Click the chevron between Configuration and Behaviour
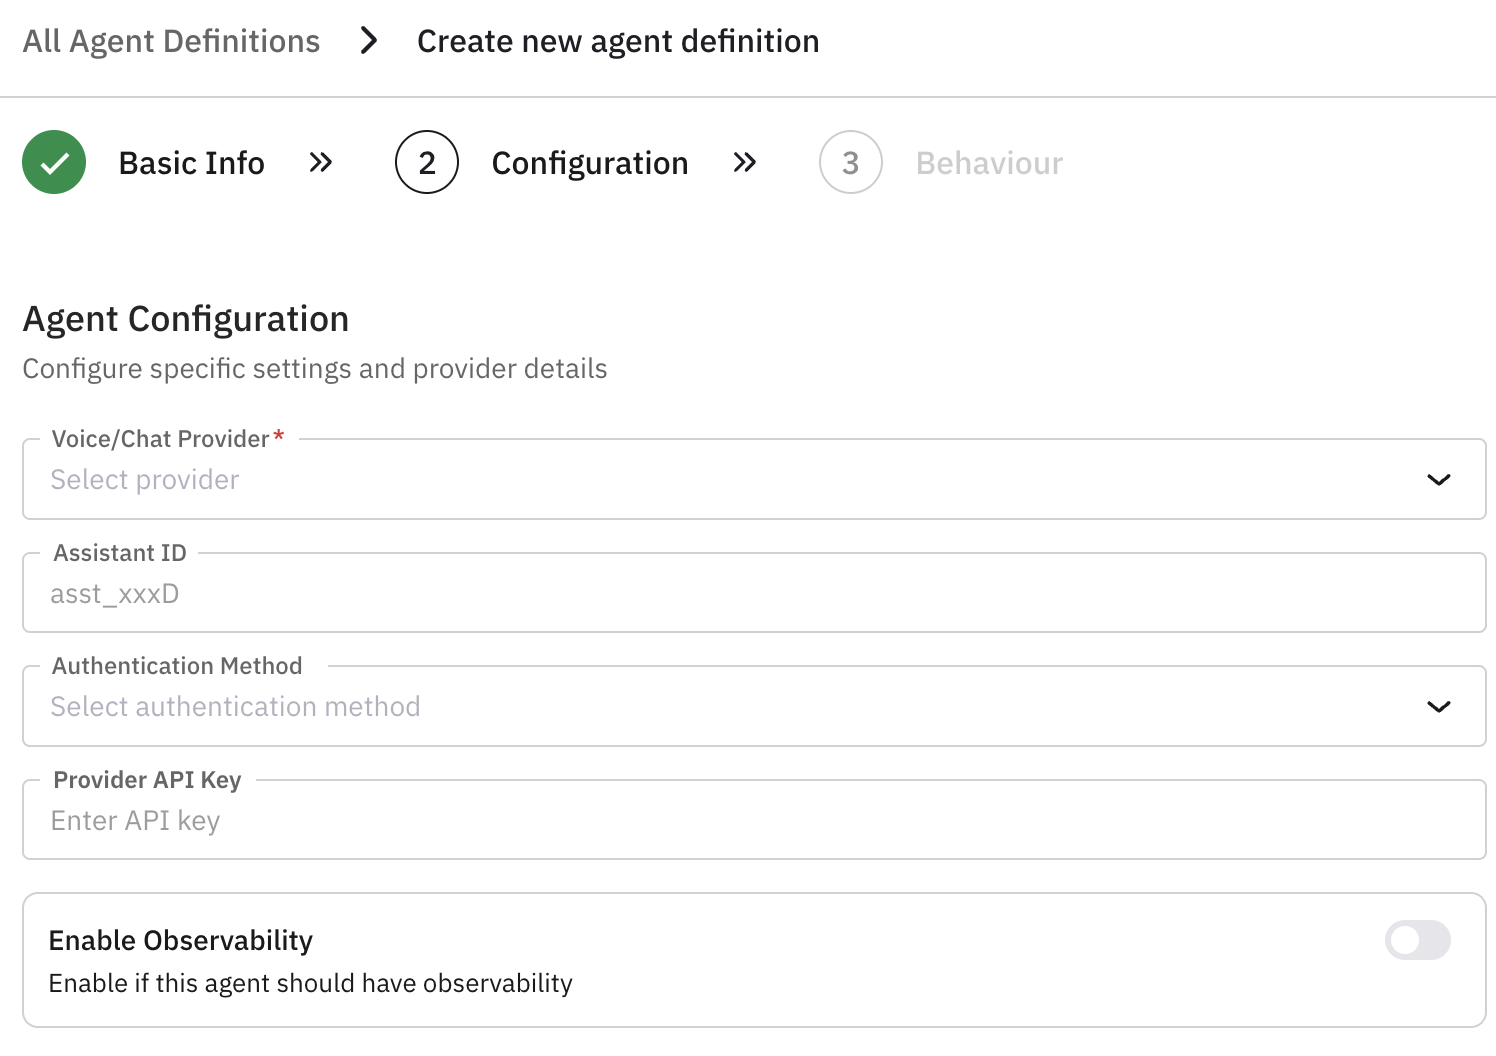Screen dimensions: 1496x1056 coord(745,162)
